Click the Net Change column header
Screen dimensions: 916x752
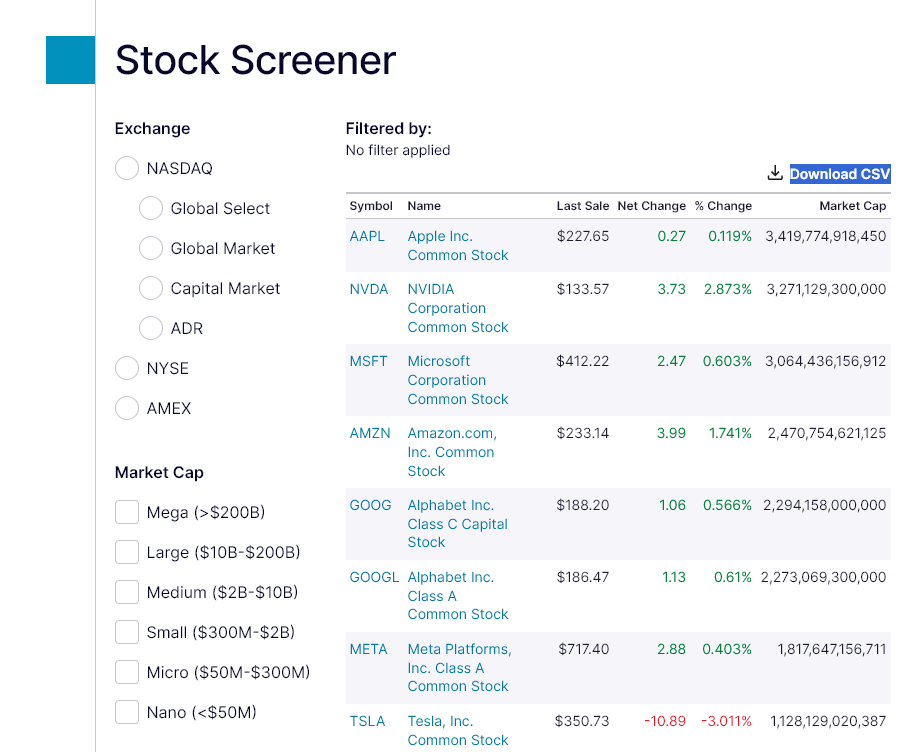point(651,206)
